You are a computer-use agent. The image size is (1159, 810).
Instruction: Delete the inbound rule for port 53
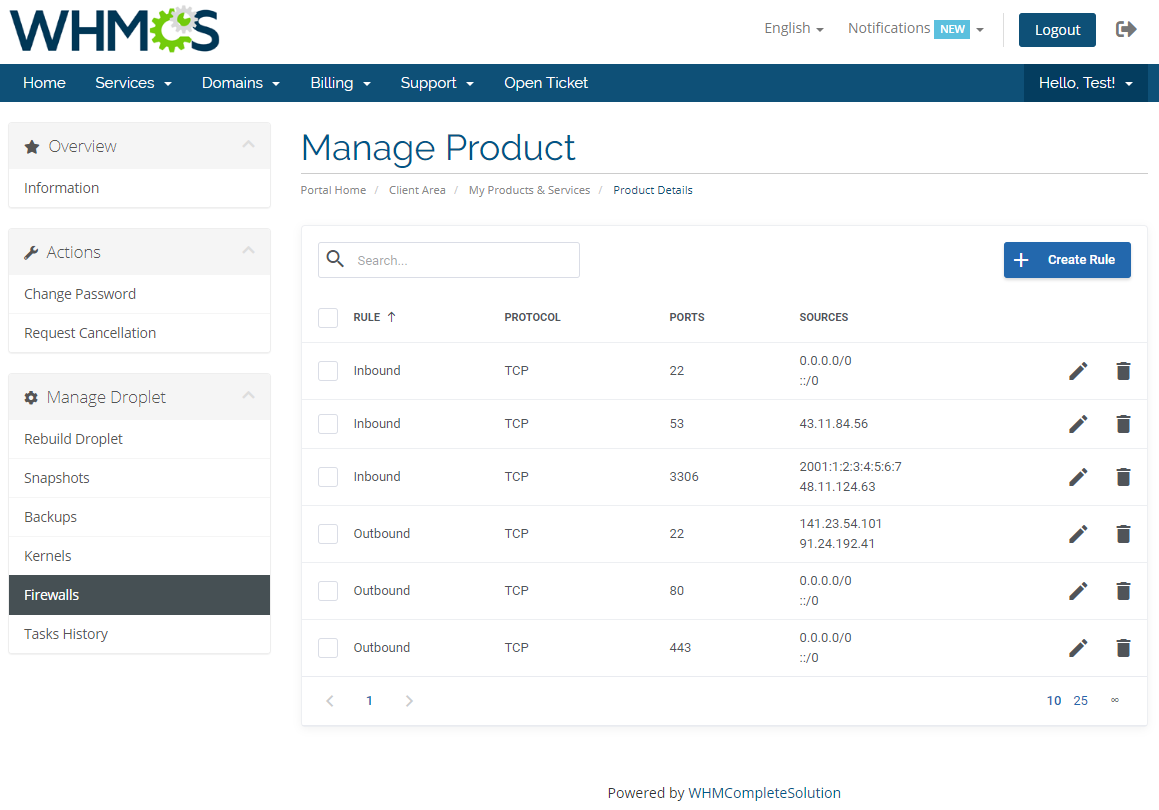1123,423
